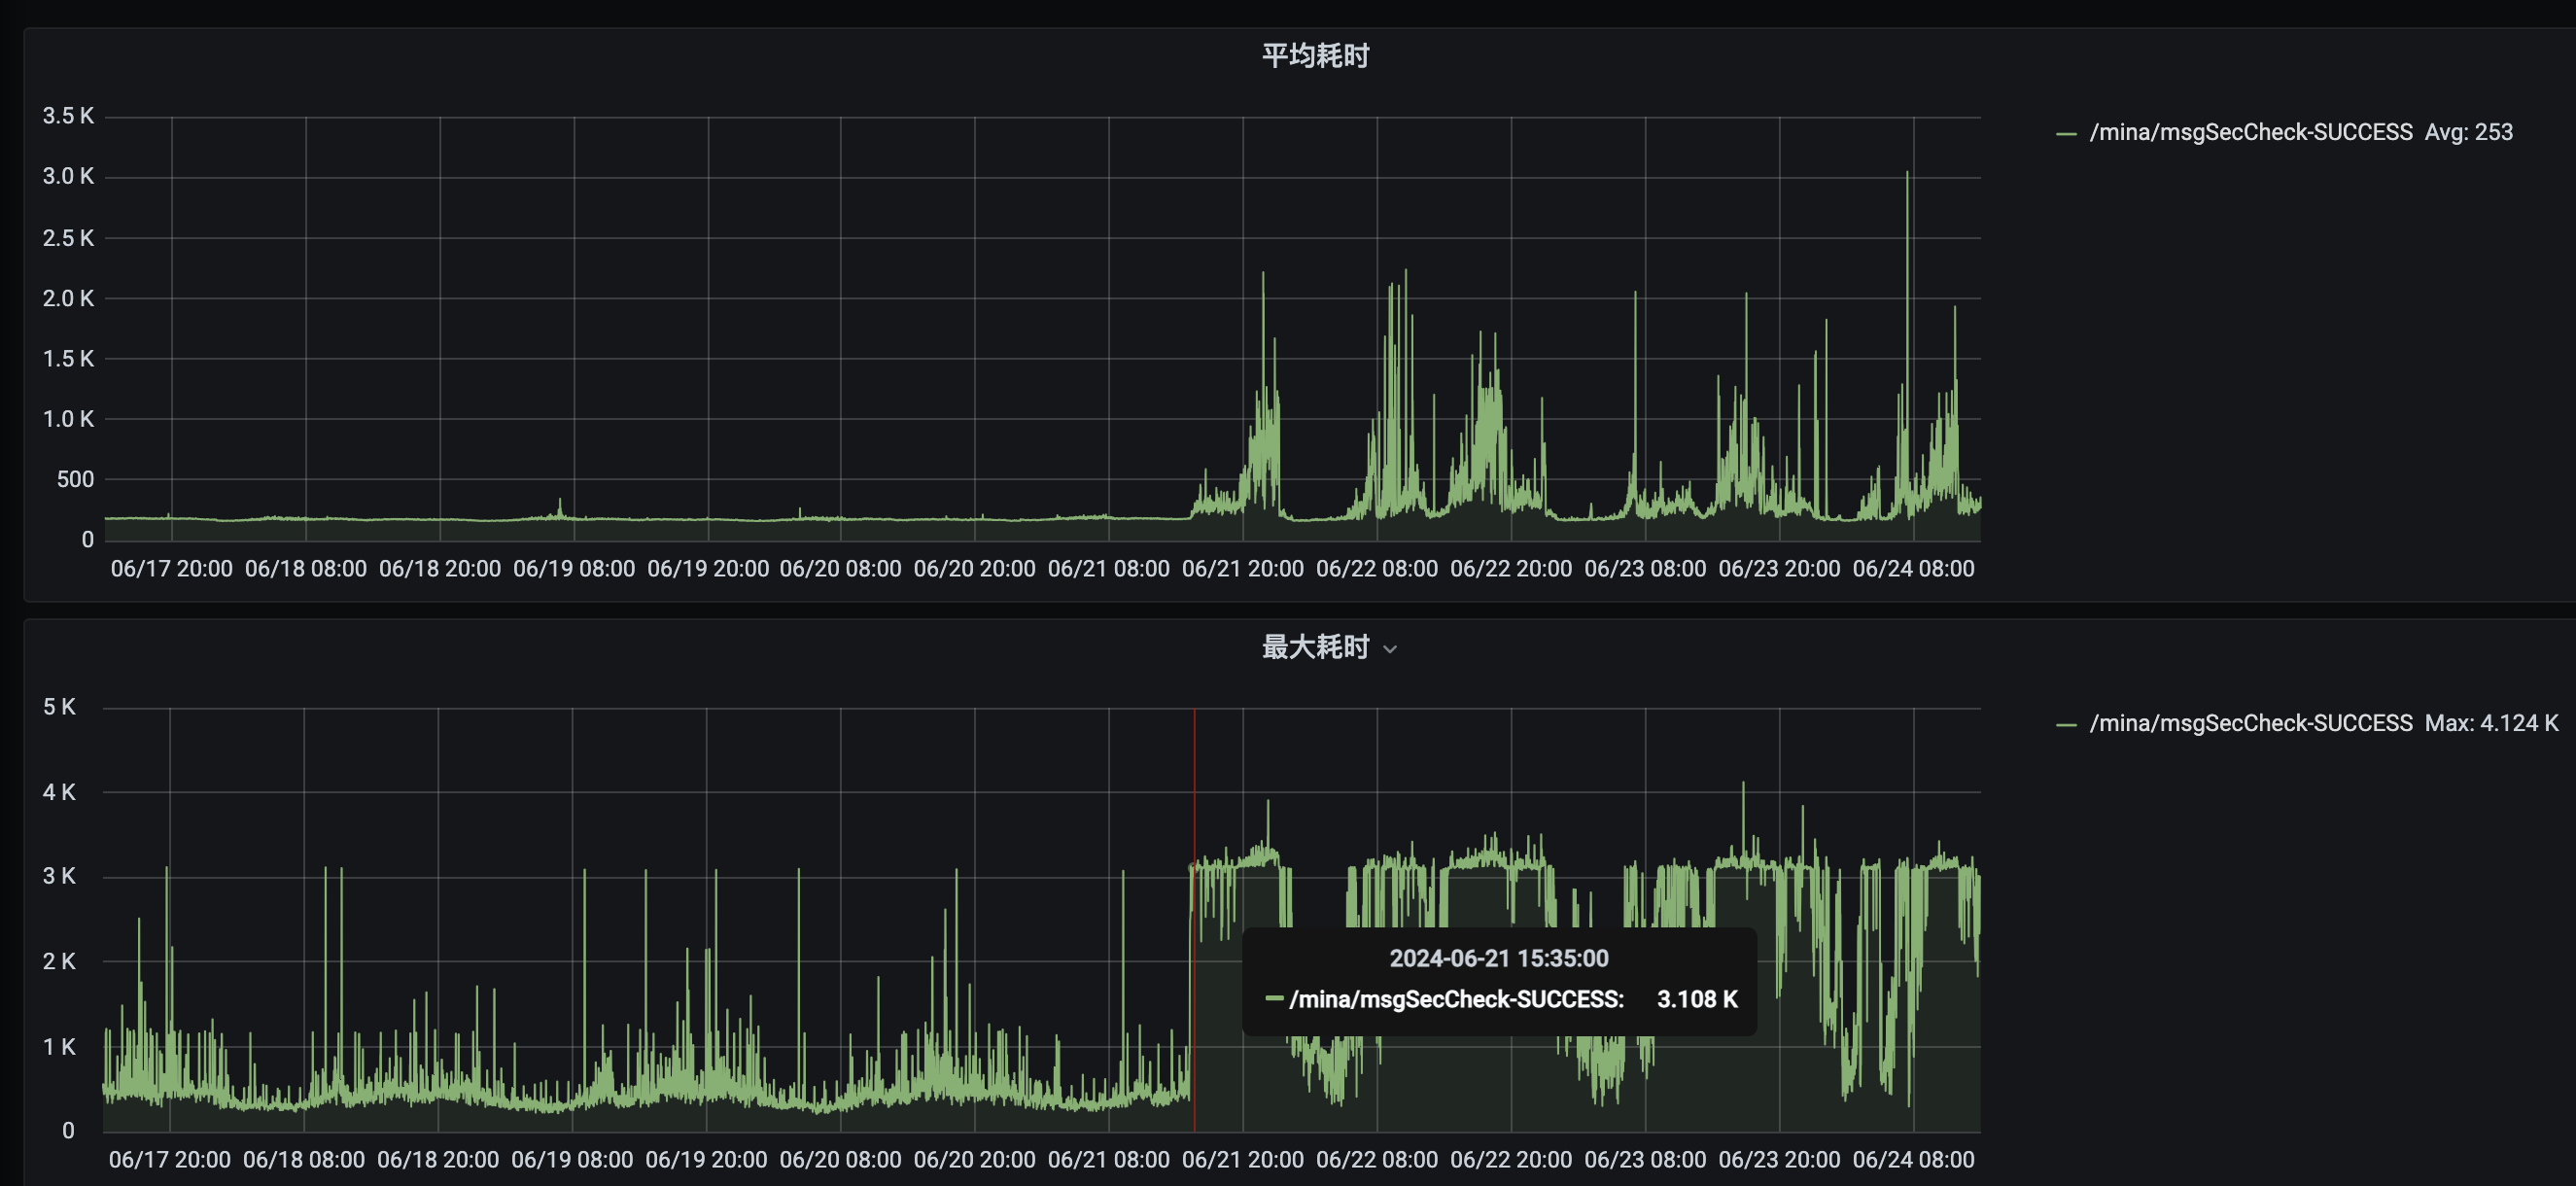Open the 最大耗时 panel title dropdown chevron
Screen dimensions: 2576x1186
click(1390, 649)
